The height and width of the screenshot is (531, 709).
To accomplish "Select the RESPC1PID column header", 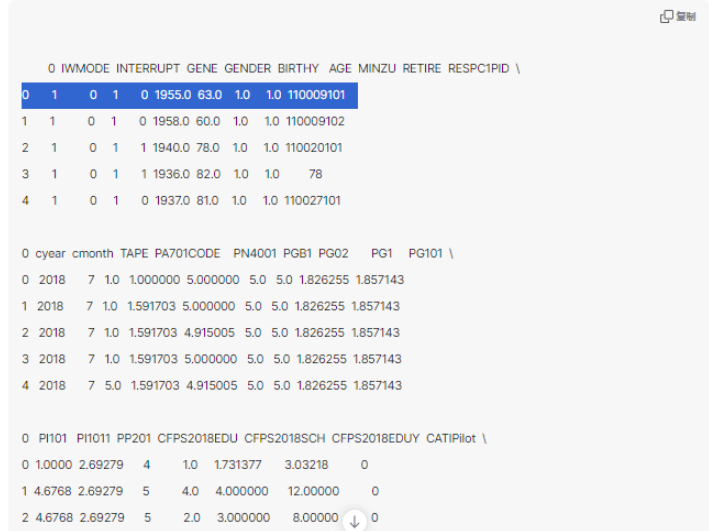I will tap(478, 68).
